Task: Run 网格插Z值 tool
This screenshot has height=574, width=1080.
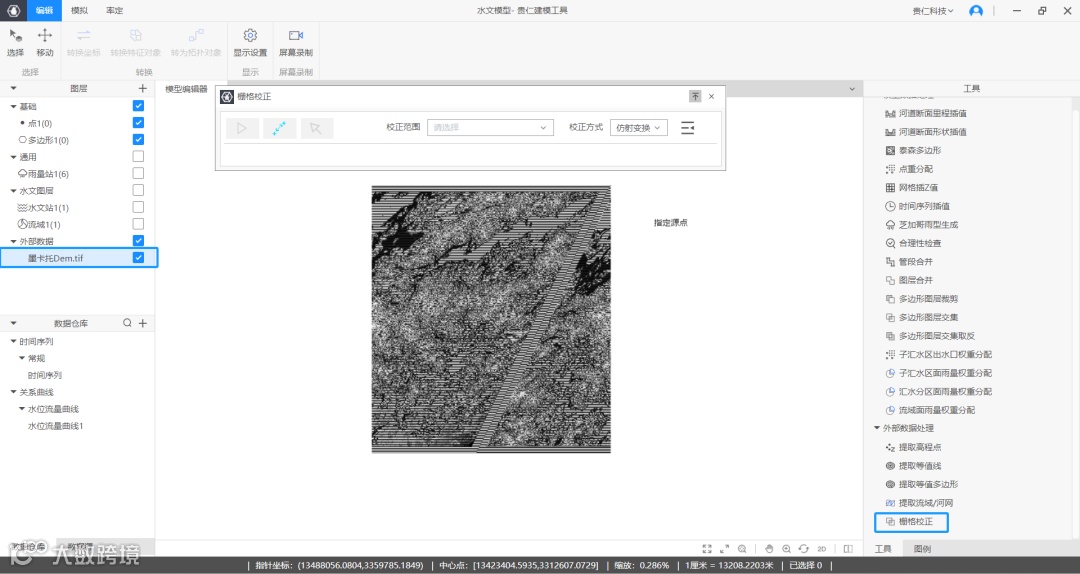Action: tap(911, 187)
